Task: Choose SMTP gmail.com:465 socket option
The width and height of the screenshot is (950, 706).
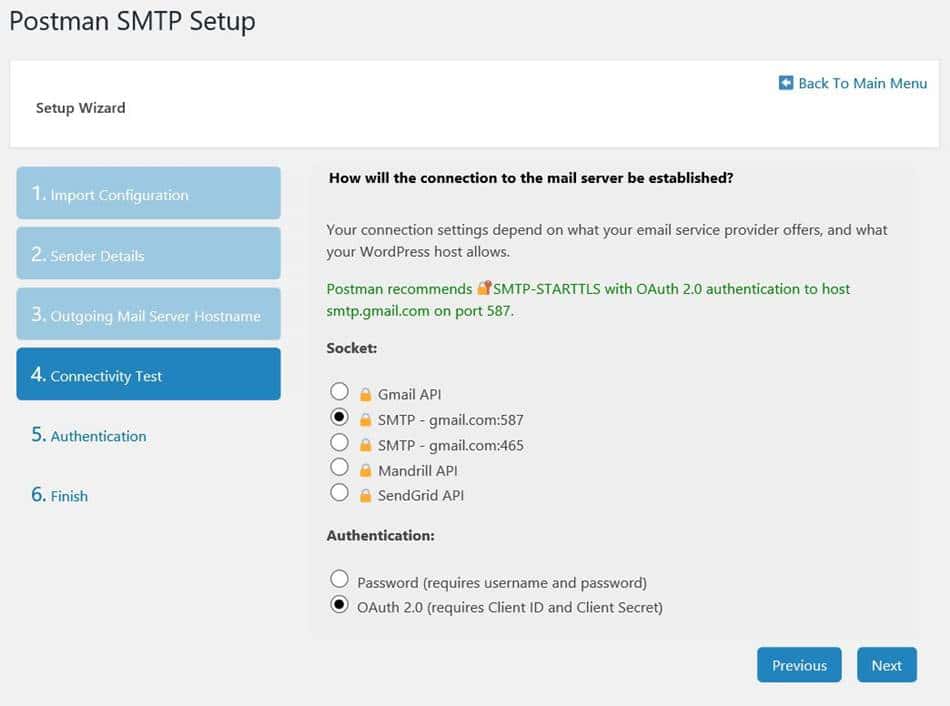Action: (x=340, y=442)
